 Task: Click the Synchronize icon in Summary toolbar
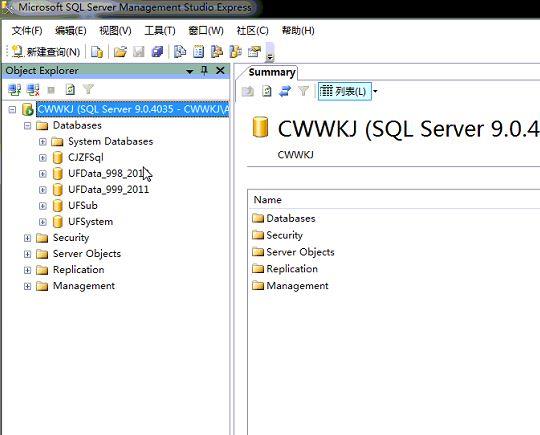point(285,91)
